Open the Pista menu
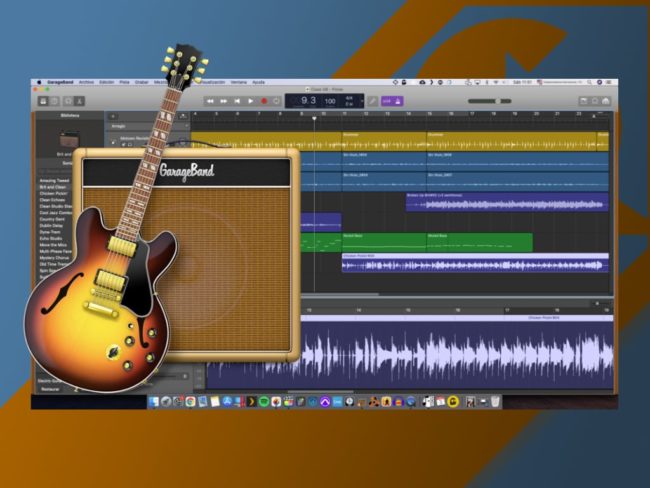This screenshot has width=650, height=488. 124,82
